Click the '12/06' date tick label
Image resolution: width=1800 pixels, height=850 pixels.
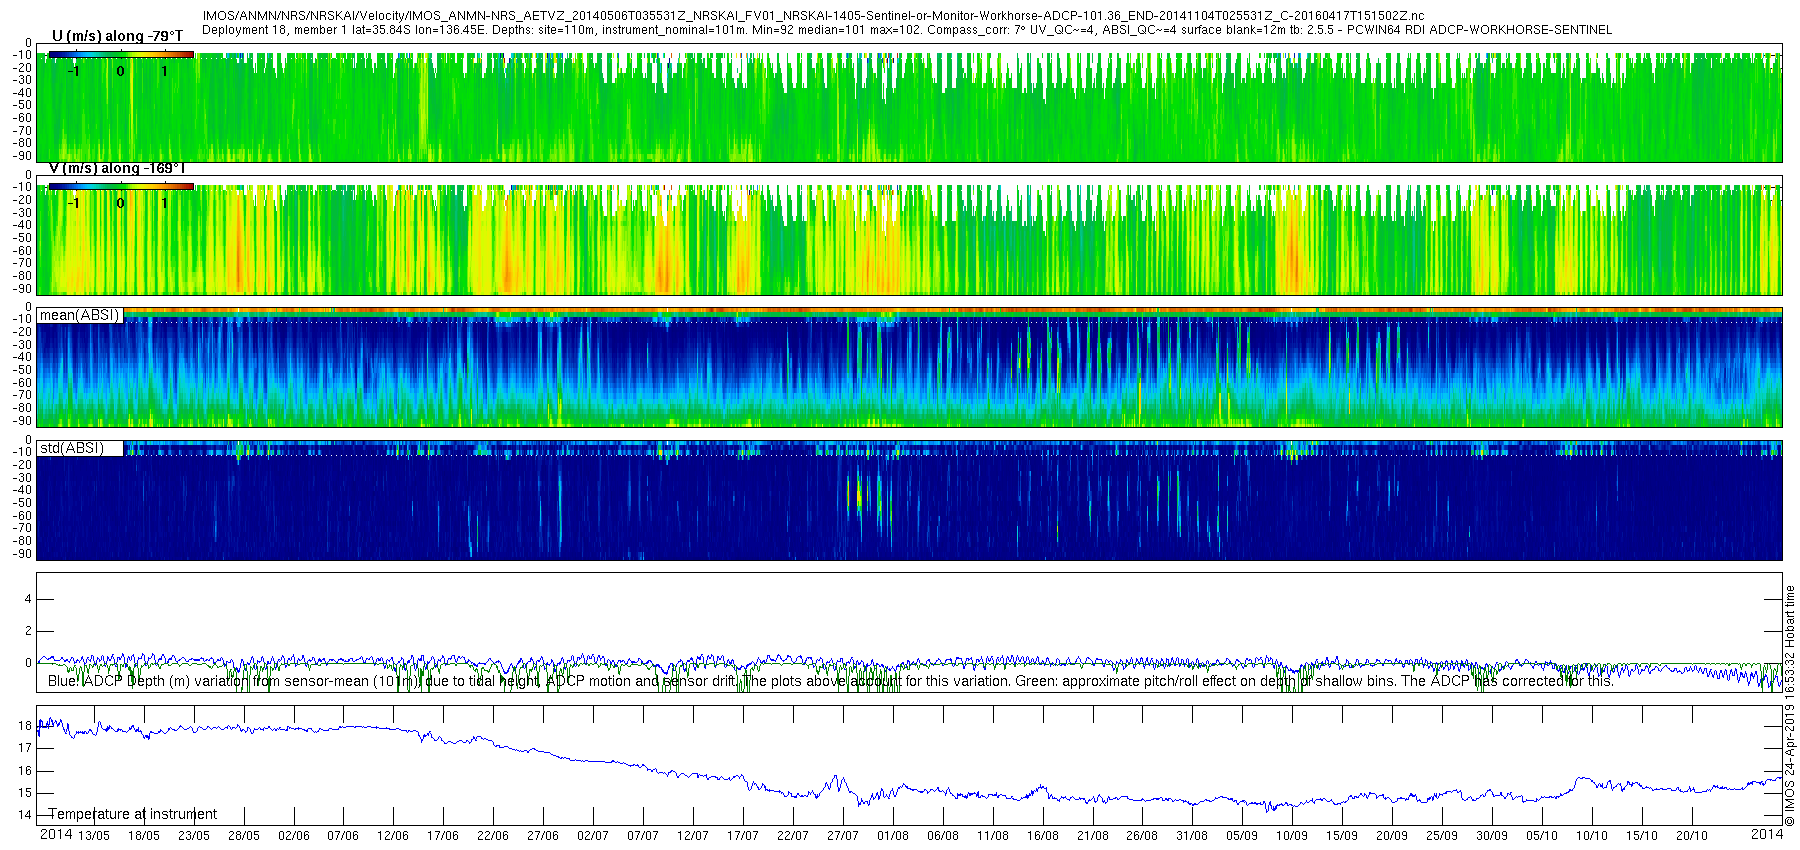point(393,835)
